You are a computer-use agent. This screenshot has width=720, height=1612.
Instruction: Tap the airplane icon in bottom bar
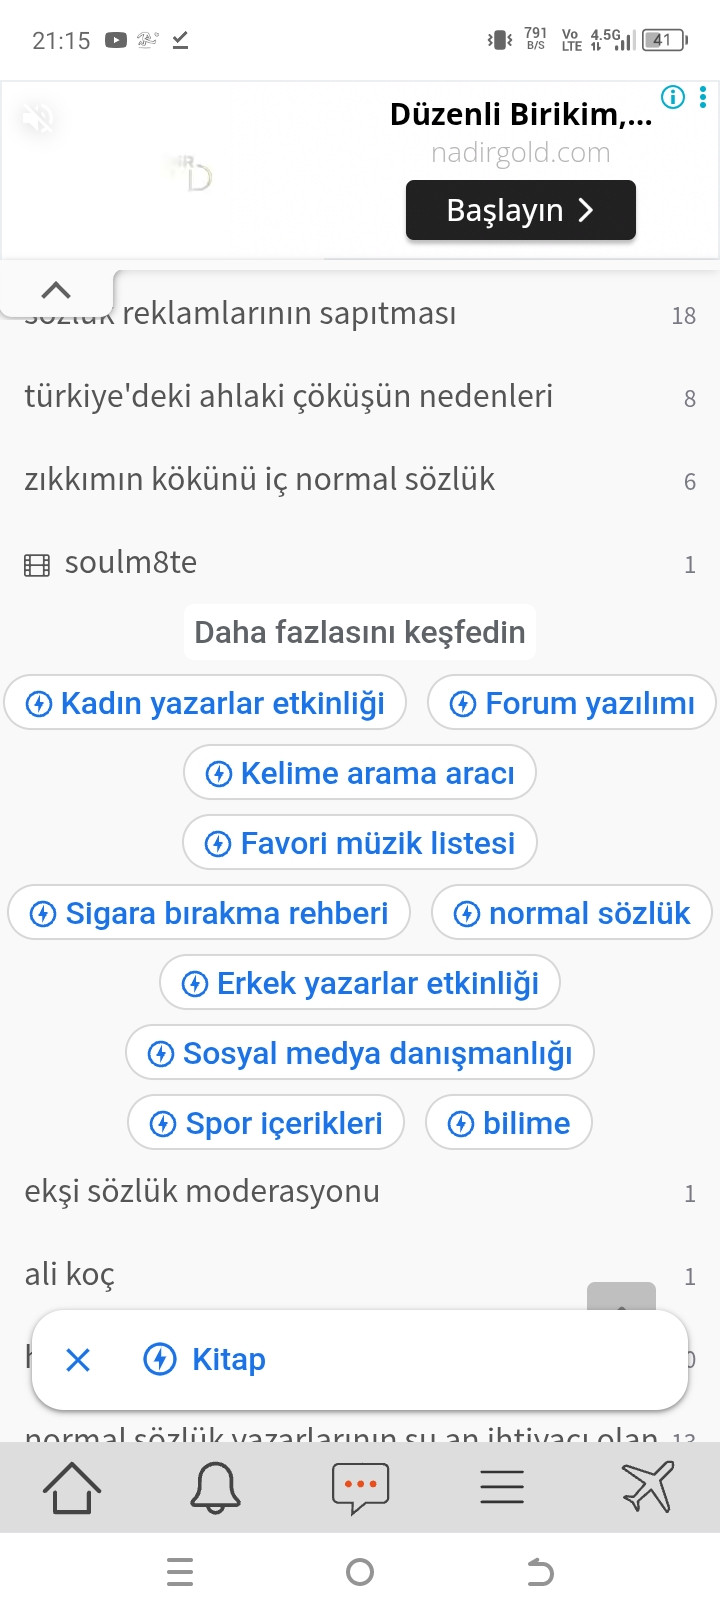tap(648, 1487)
